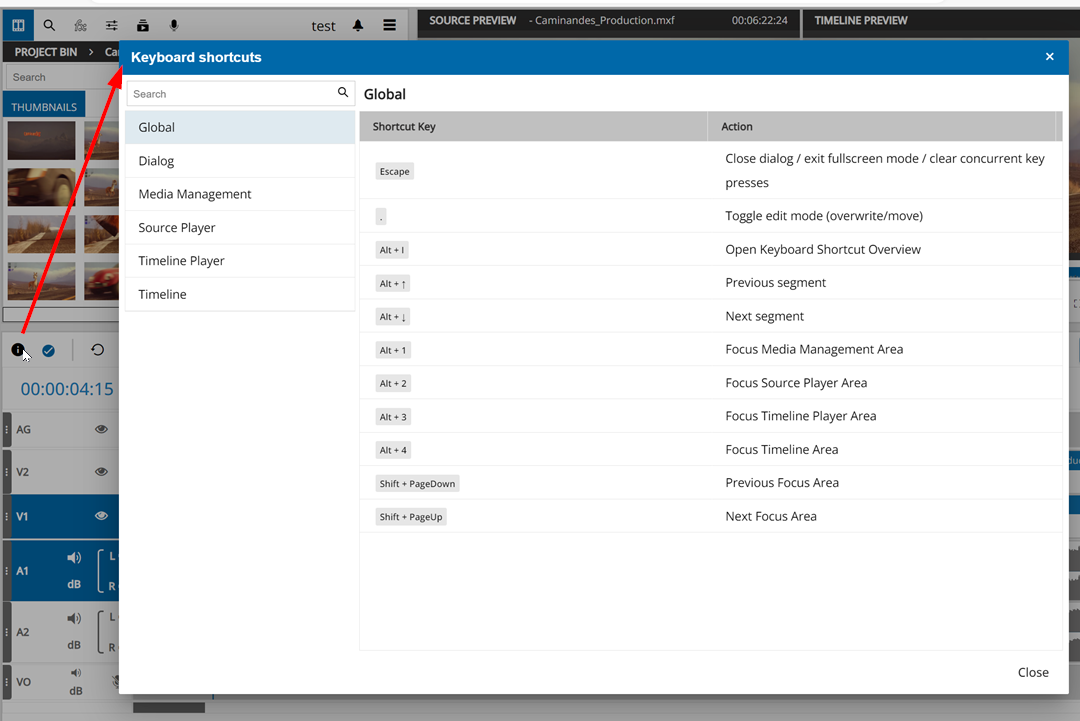Open the notifications bell

click(x=358, y=26)
